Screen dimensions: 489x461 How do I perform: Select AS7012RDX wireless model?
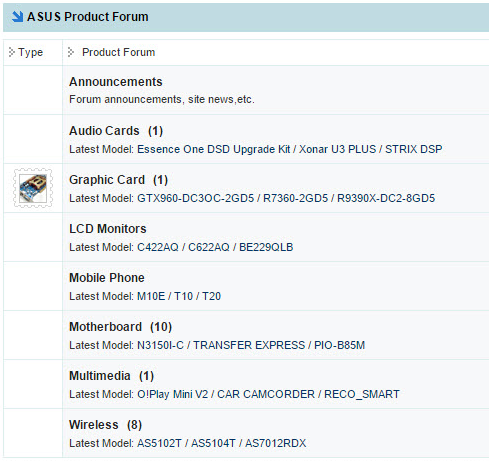(275, 443)
